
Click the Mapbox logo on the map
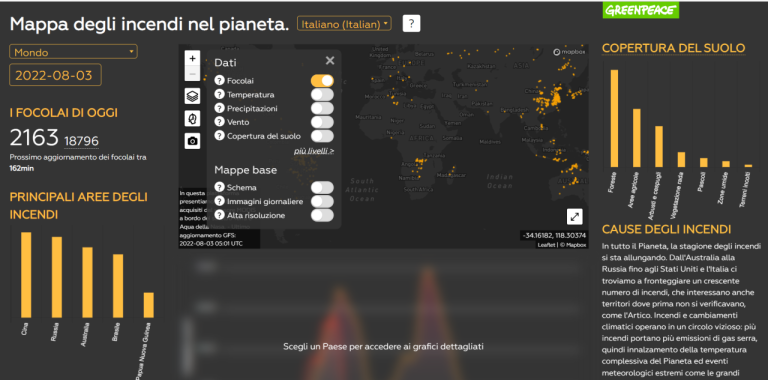[570, 52]
